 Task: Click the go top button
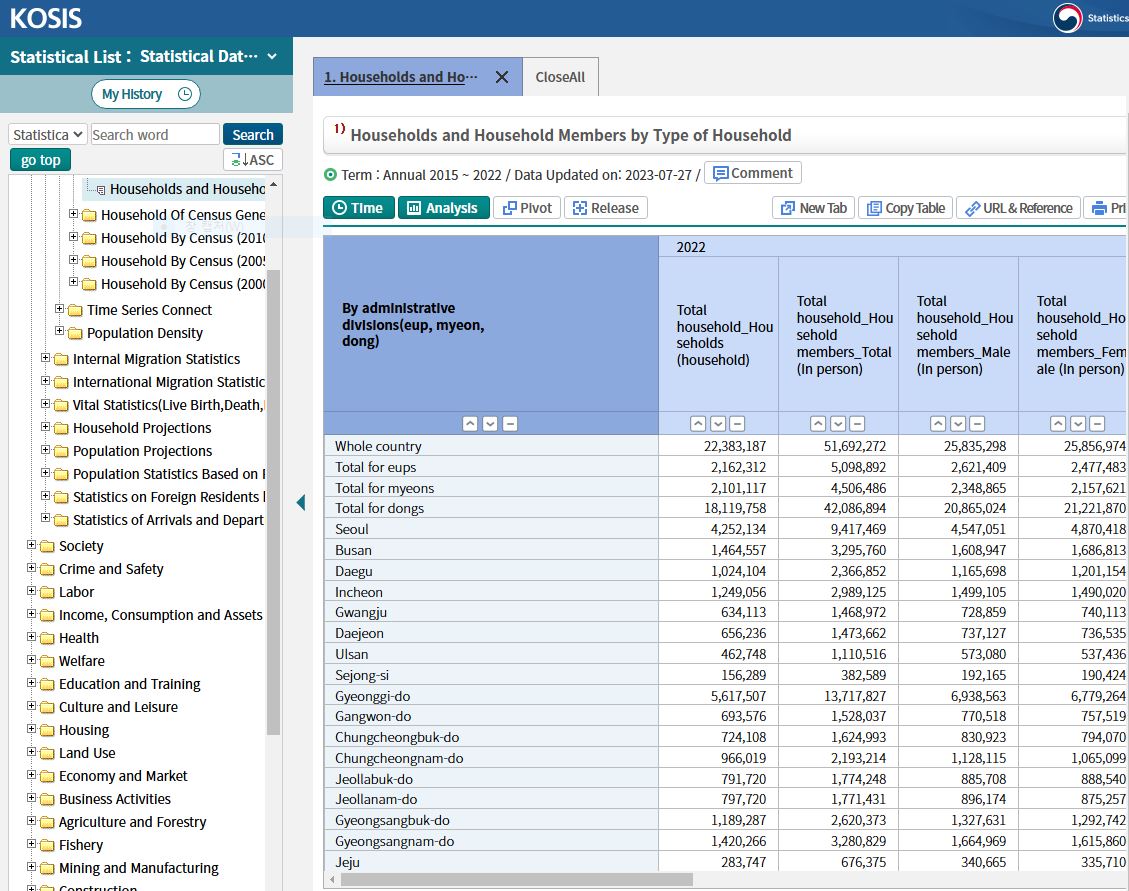[40, 160]
